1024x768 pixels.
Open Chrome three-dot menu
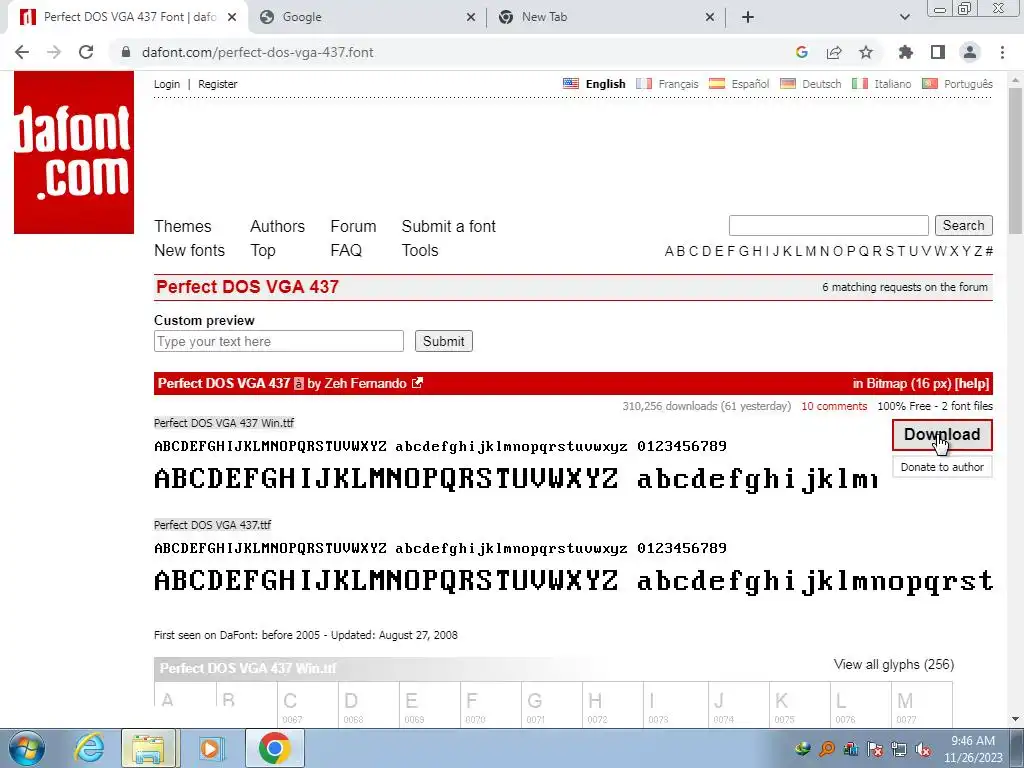(x=1002, y=52)
